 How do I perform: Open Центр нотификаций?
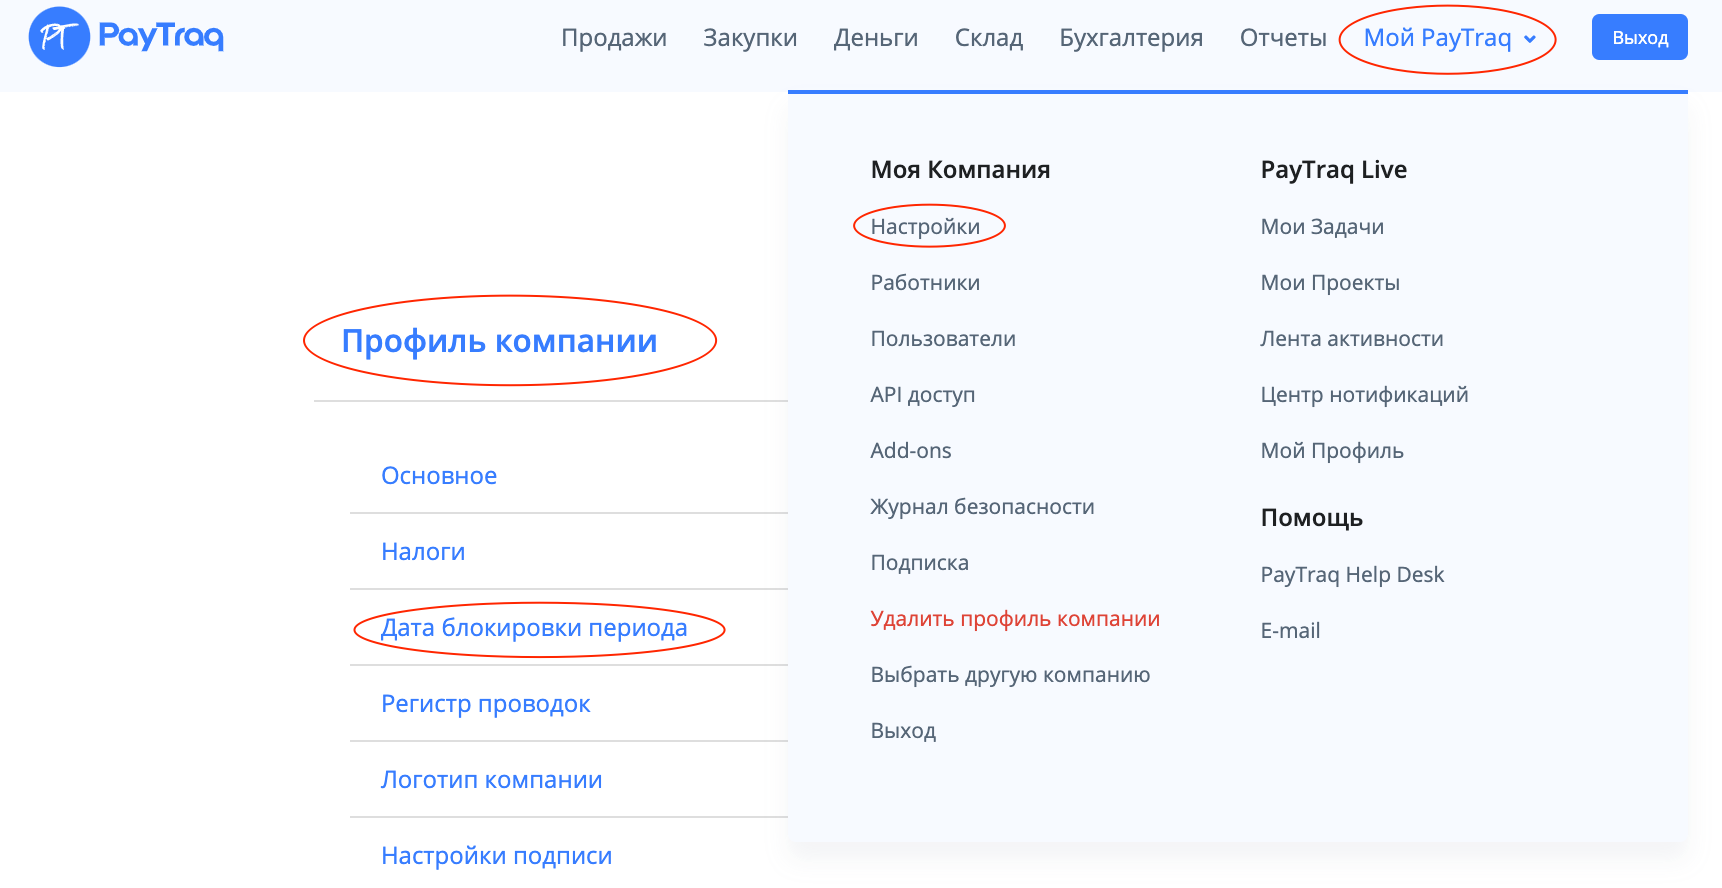(1364, 395)
